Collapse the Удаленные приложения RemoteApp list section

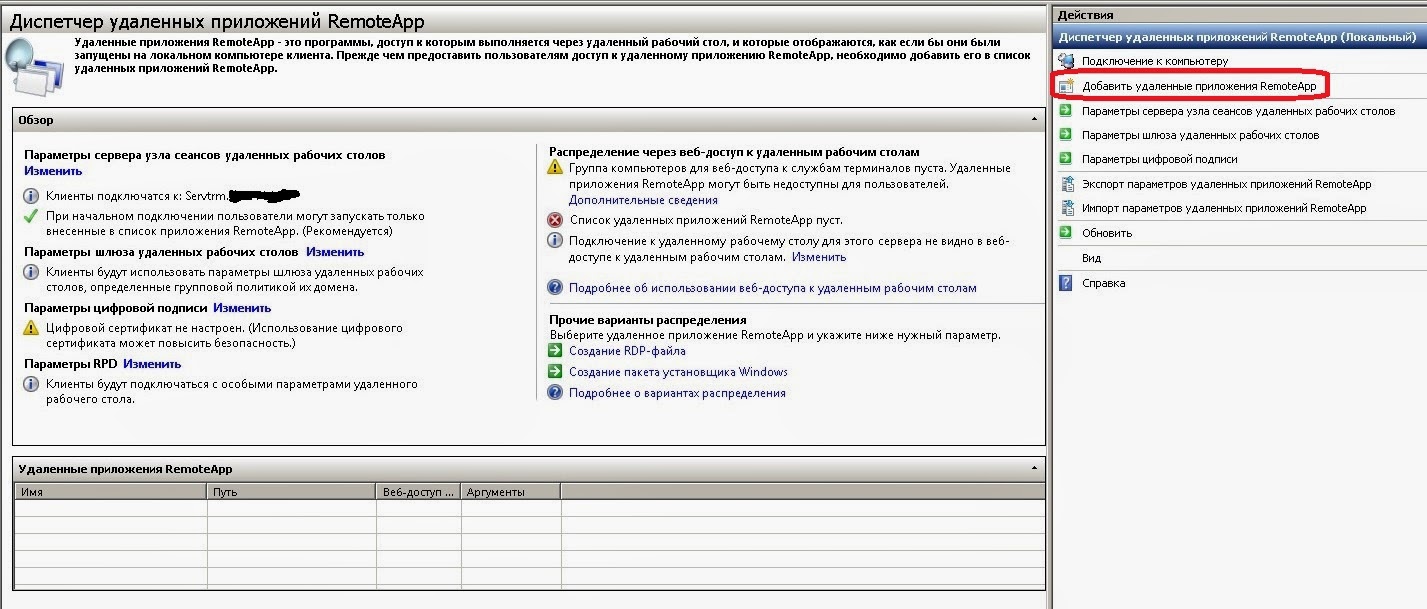pyautogui.click(x=1035, y=468)
